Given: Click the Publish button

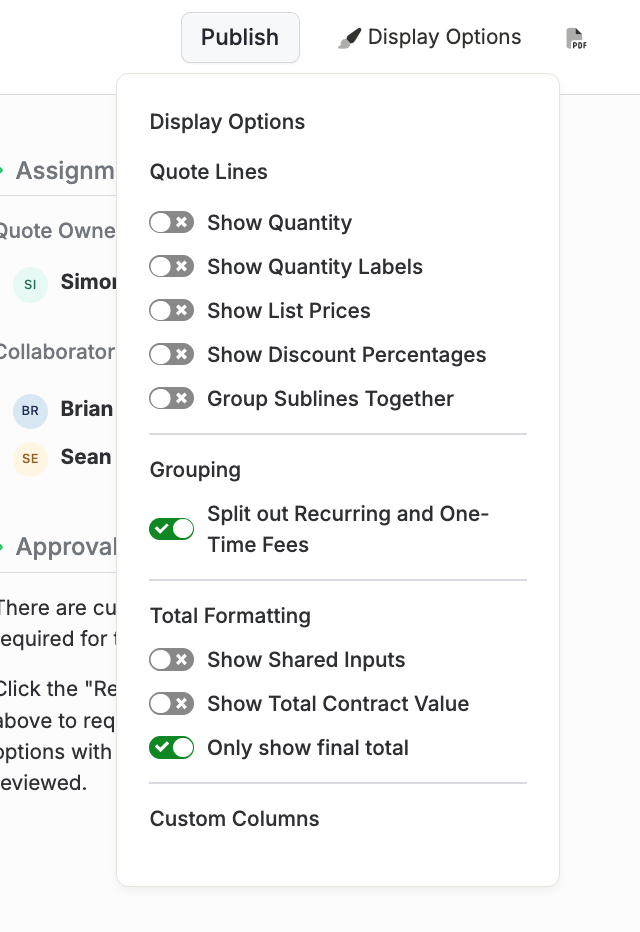Looking at the screenshot, I should [x=240, y=37].
